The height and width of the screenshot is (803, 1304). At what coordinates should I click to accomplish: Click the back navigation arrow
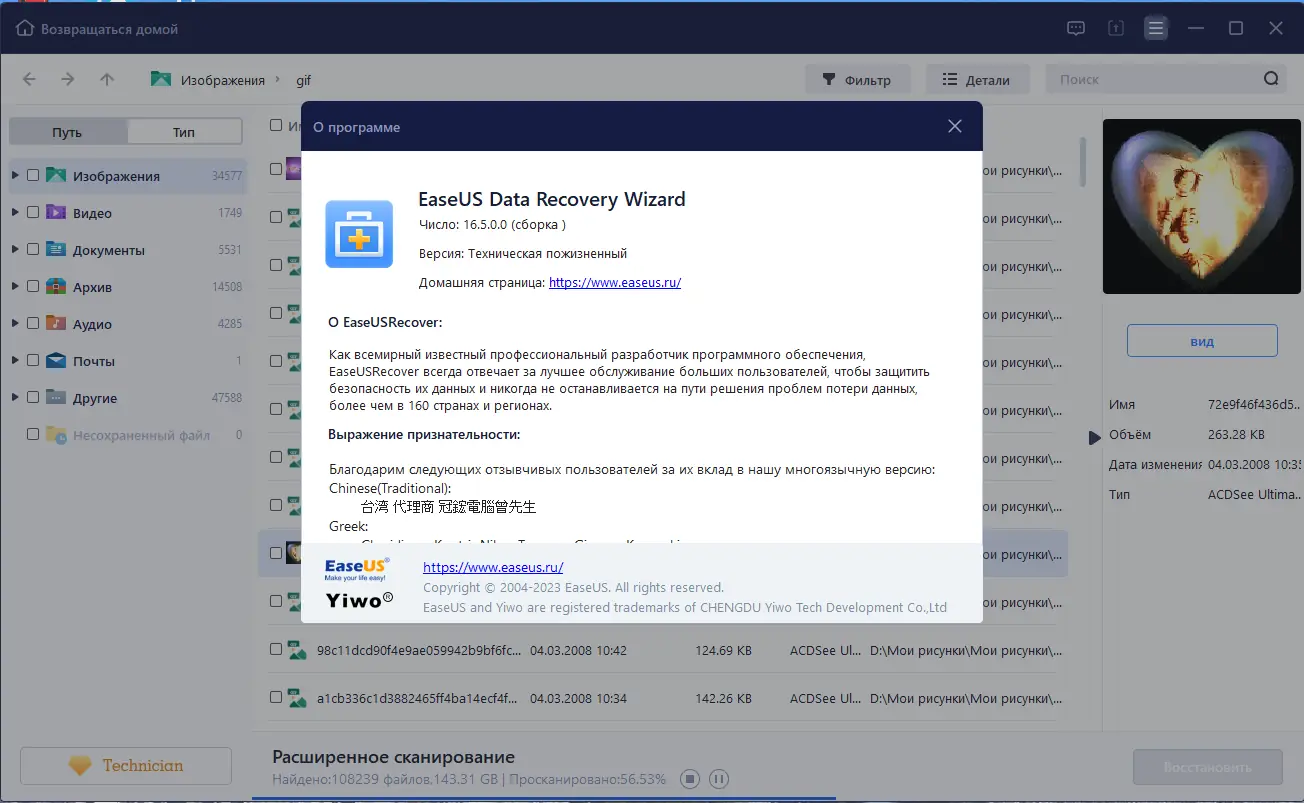[x=30, y=78]
